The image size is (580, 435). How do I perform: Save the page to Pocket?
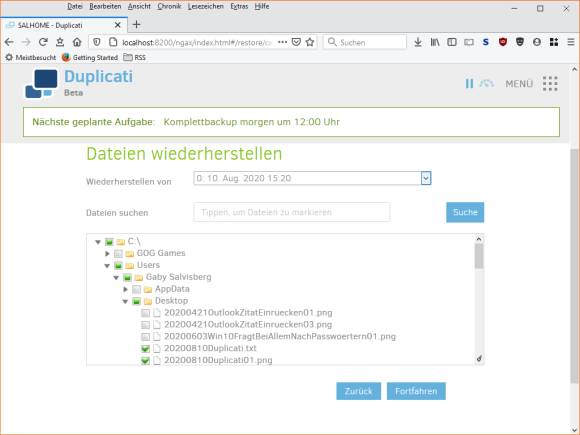click(x=296, y=42)
